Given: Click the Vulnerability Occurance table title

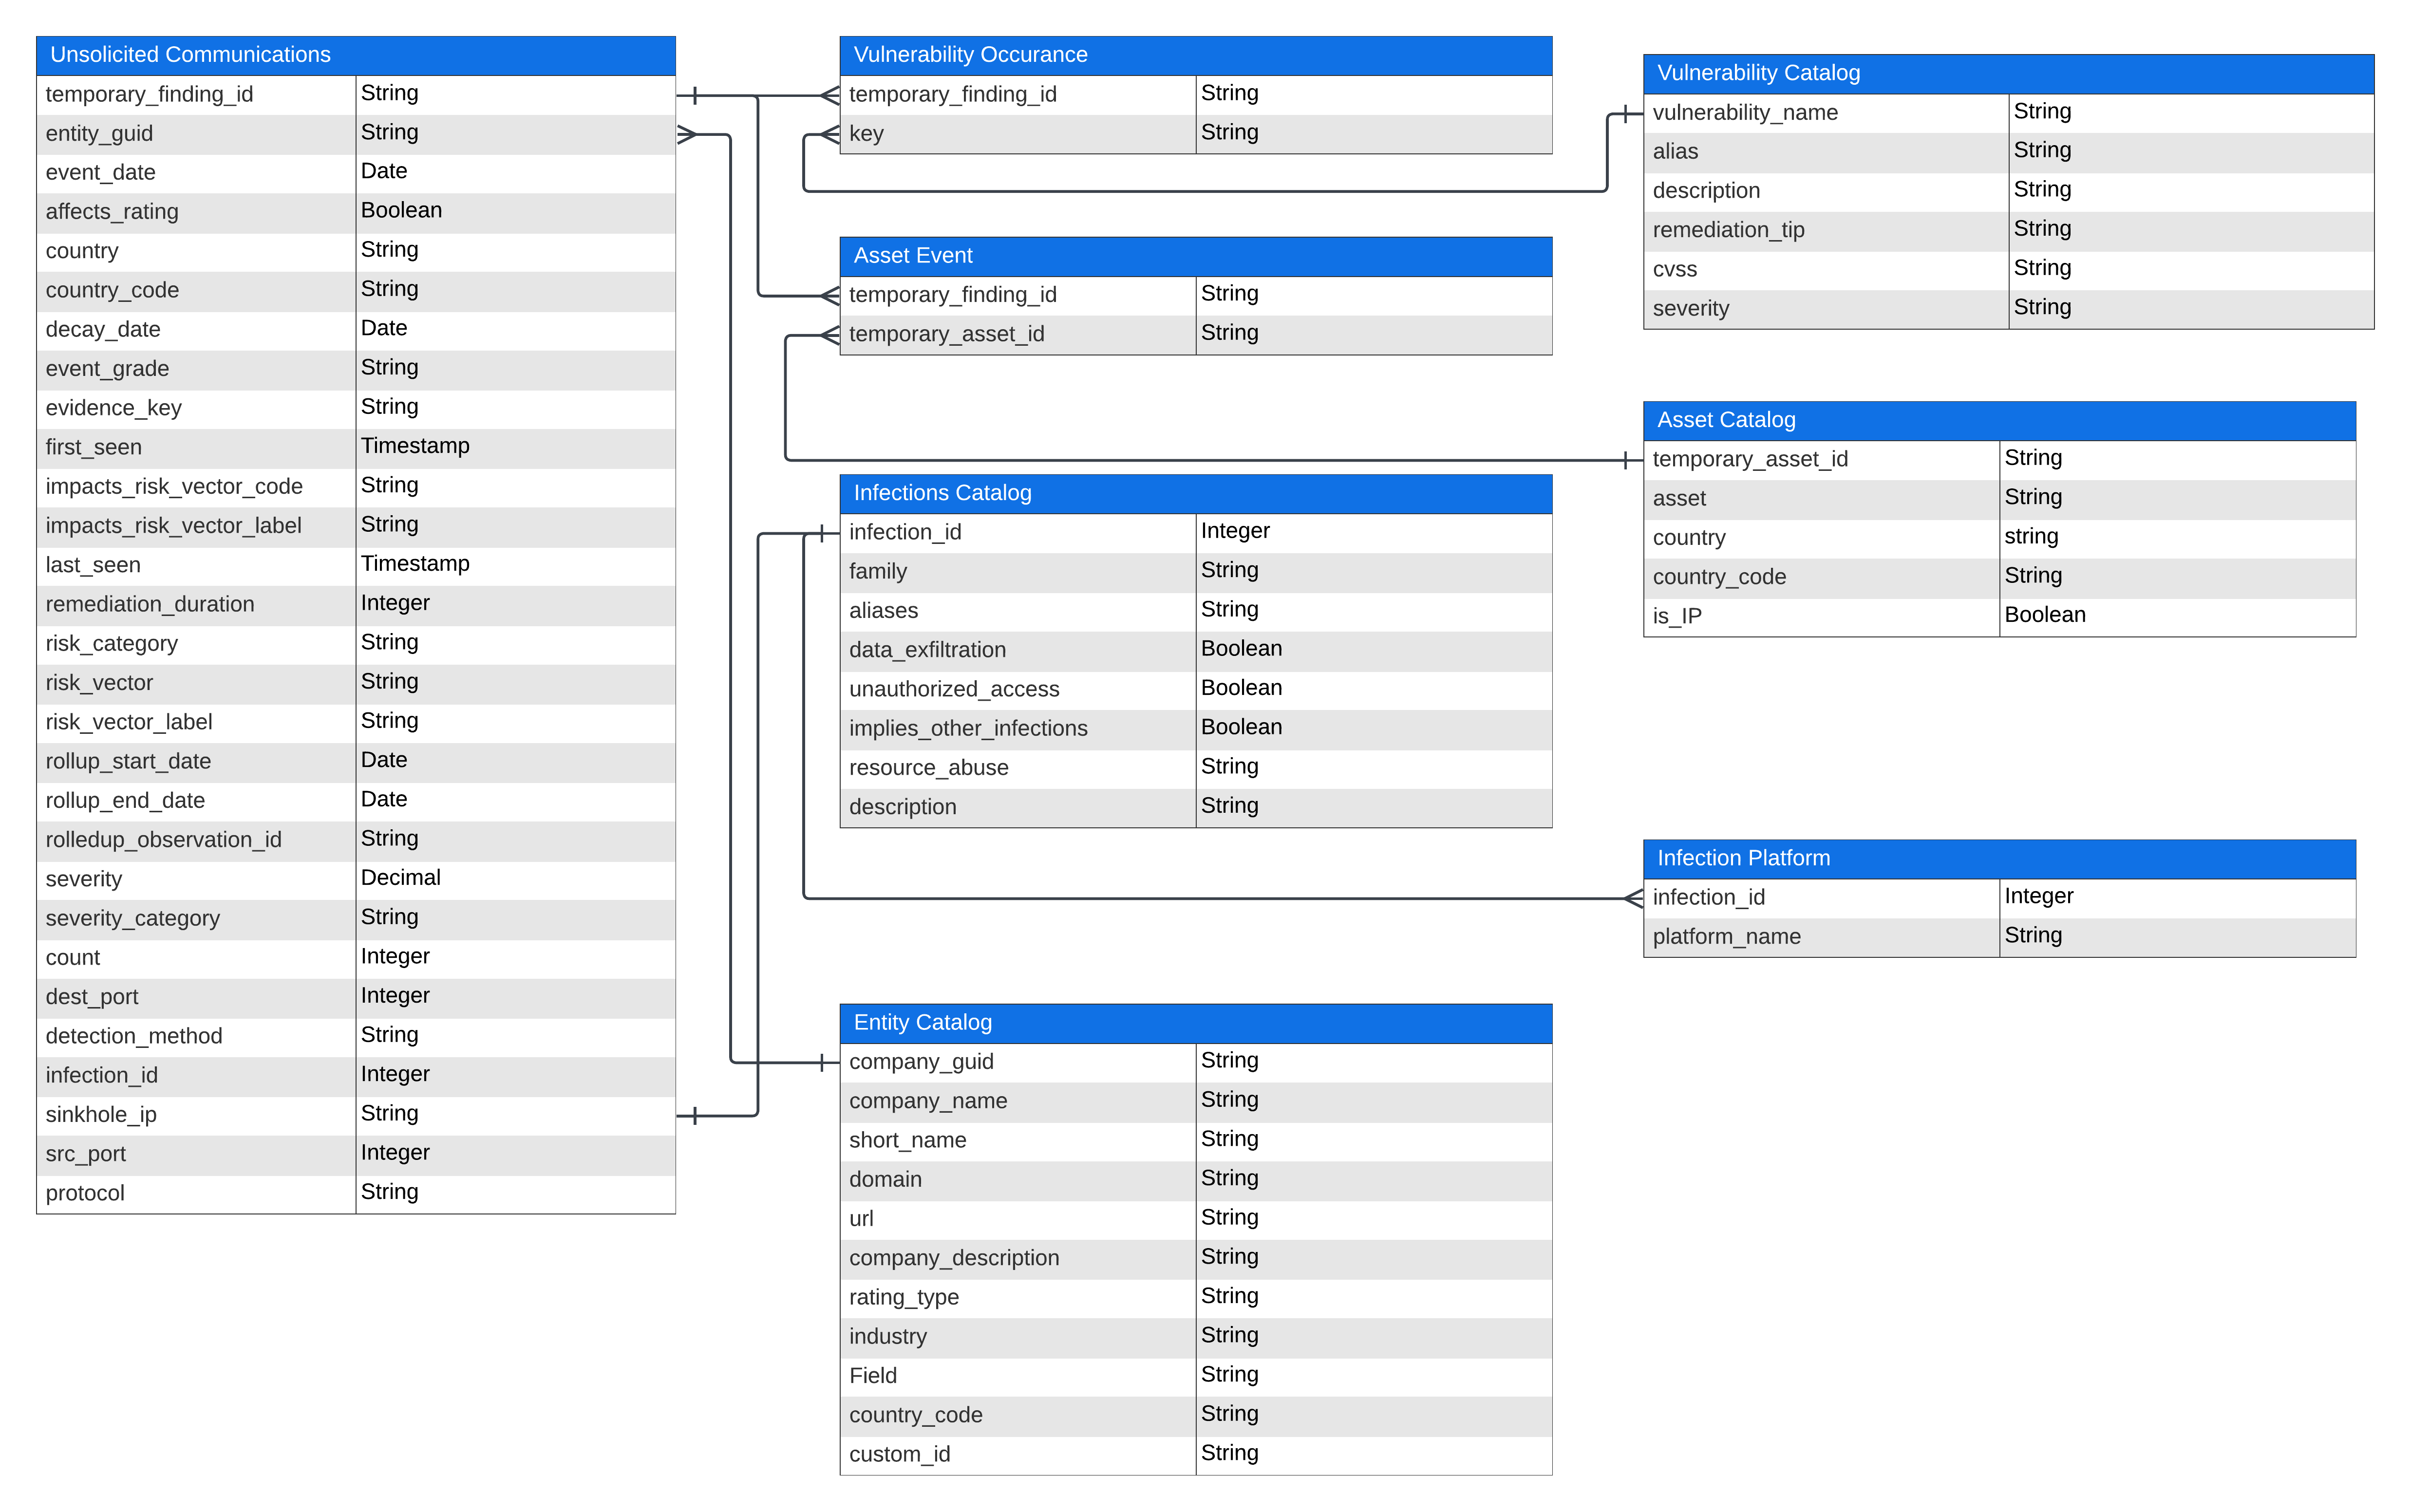Looking at the screenshot, I should coord(1195,55).
